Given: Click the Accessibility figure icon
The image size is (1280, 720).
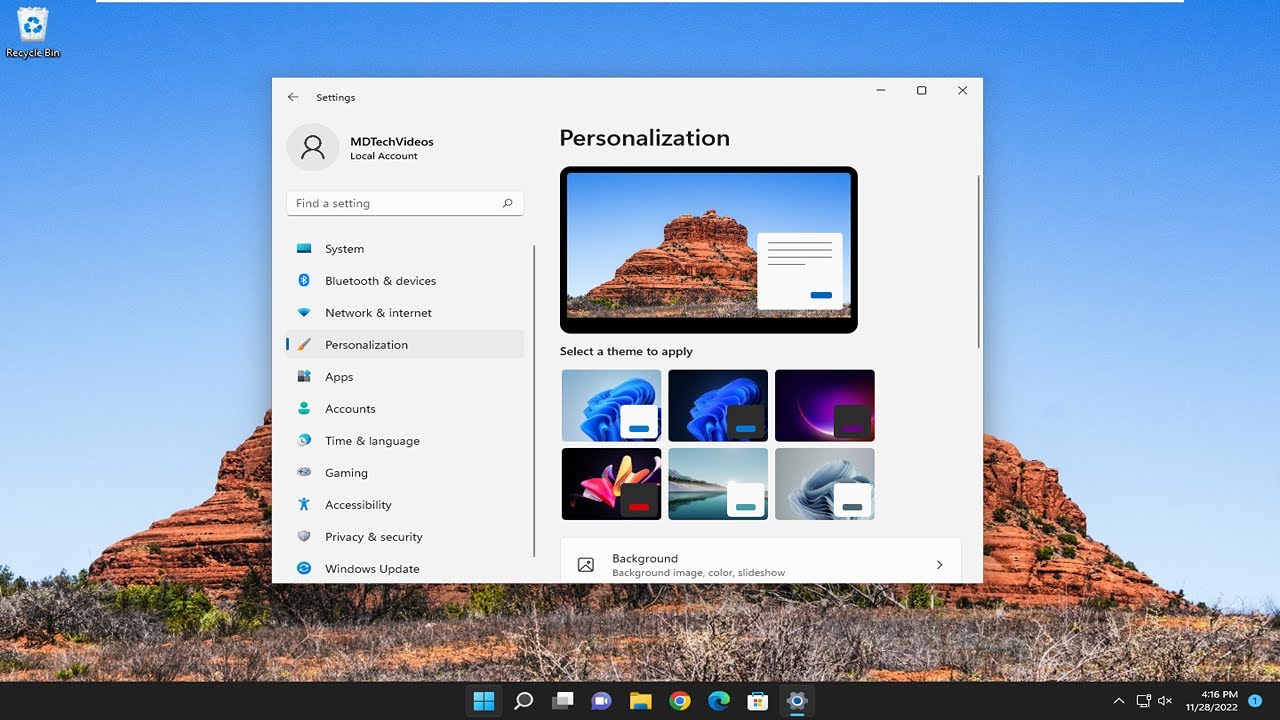Looking at the screenshot, I should 304,505.
